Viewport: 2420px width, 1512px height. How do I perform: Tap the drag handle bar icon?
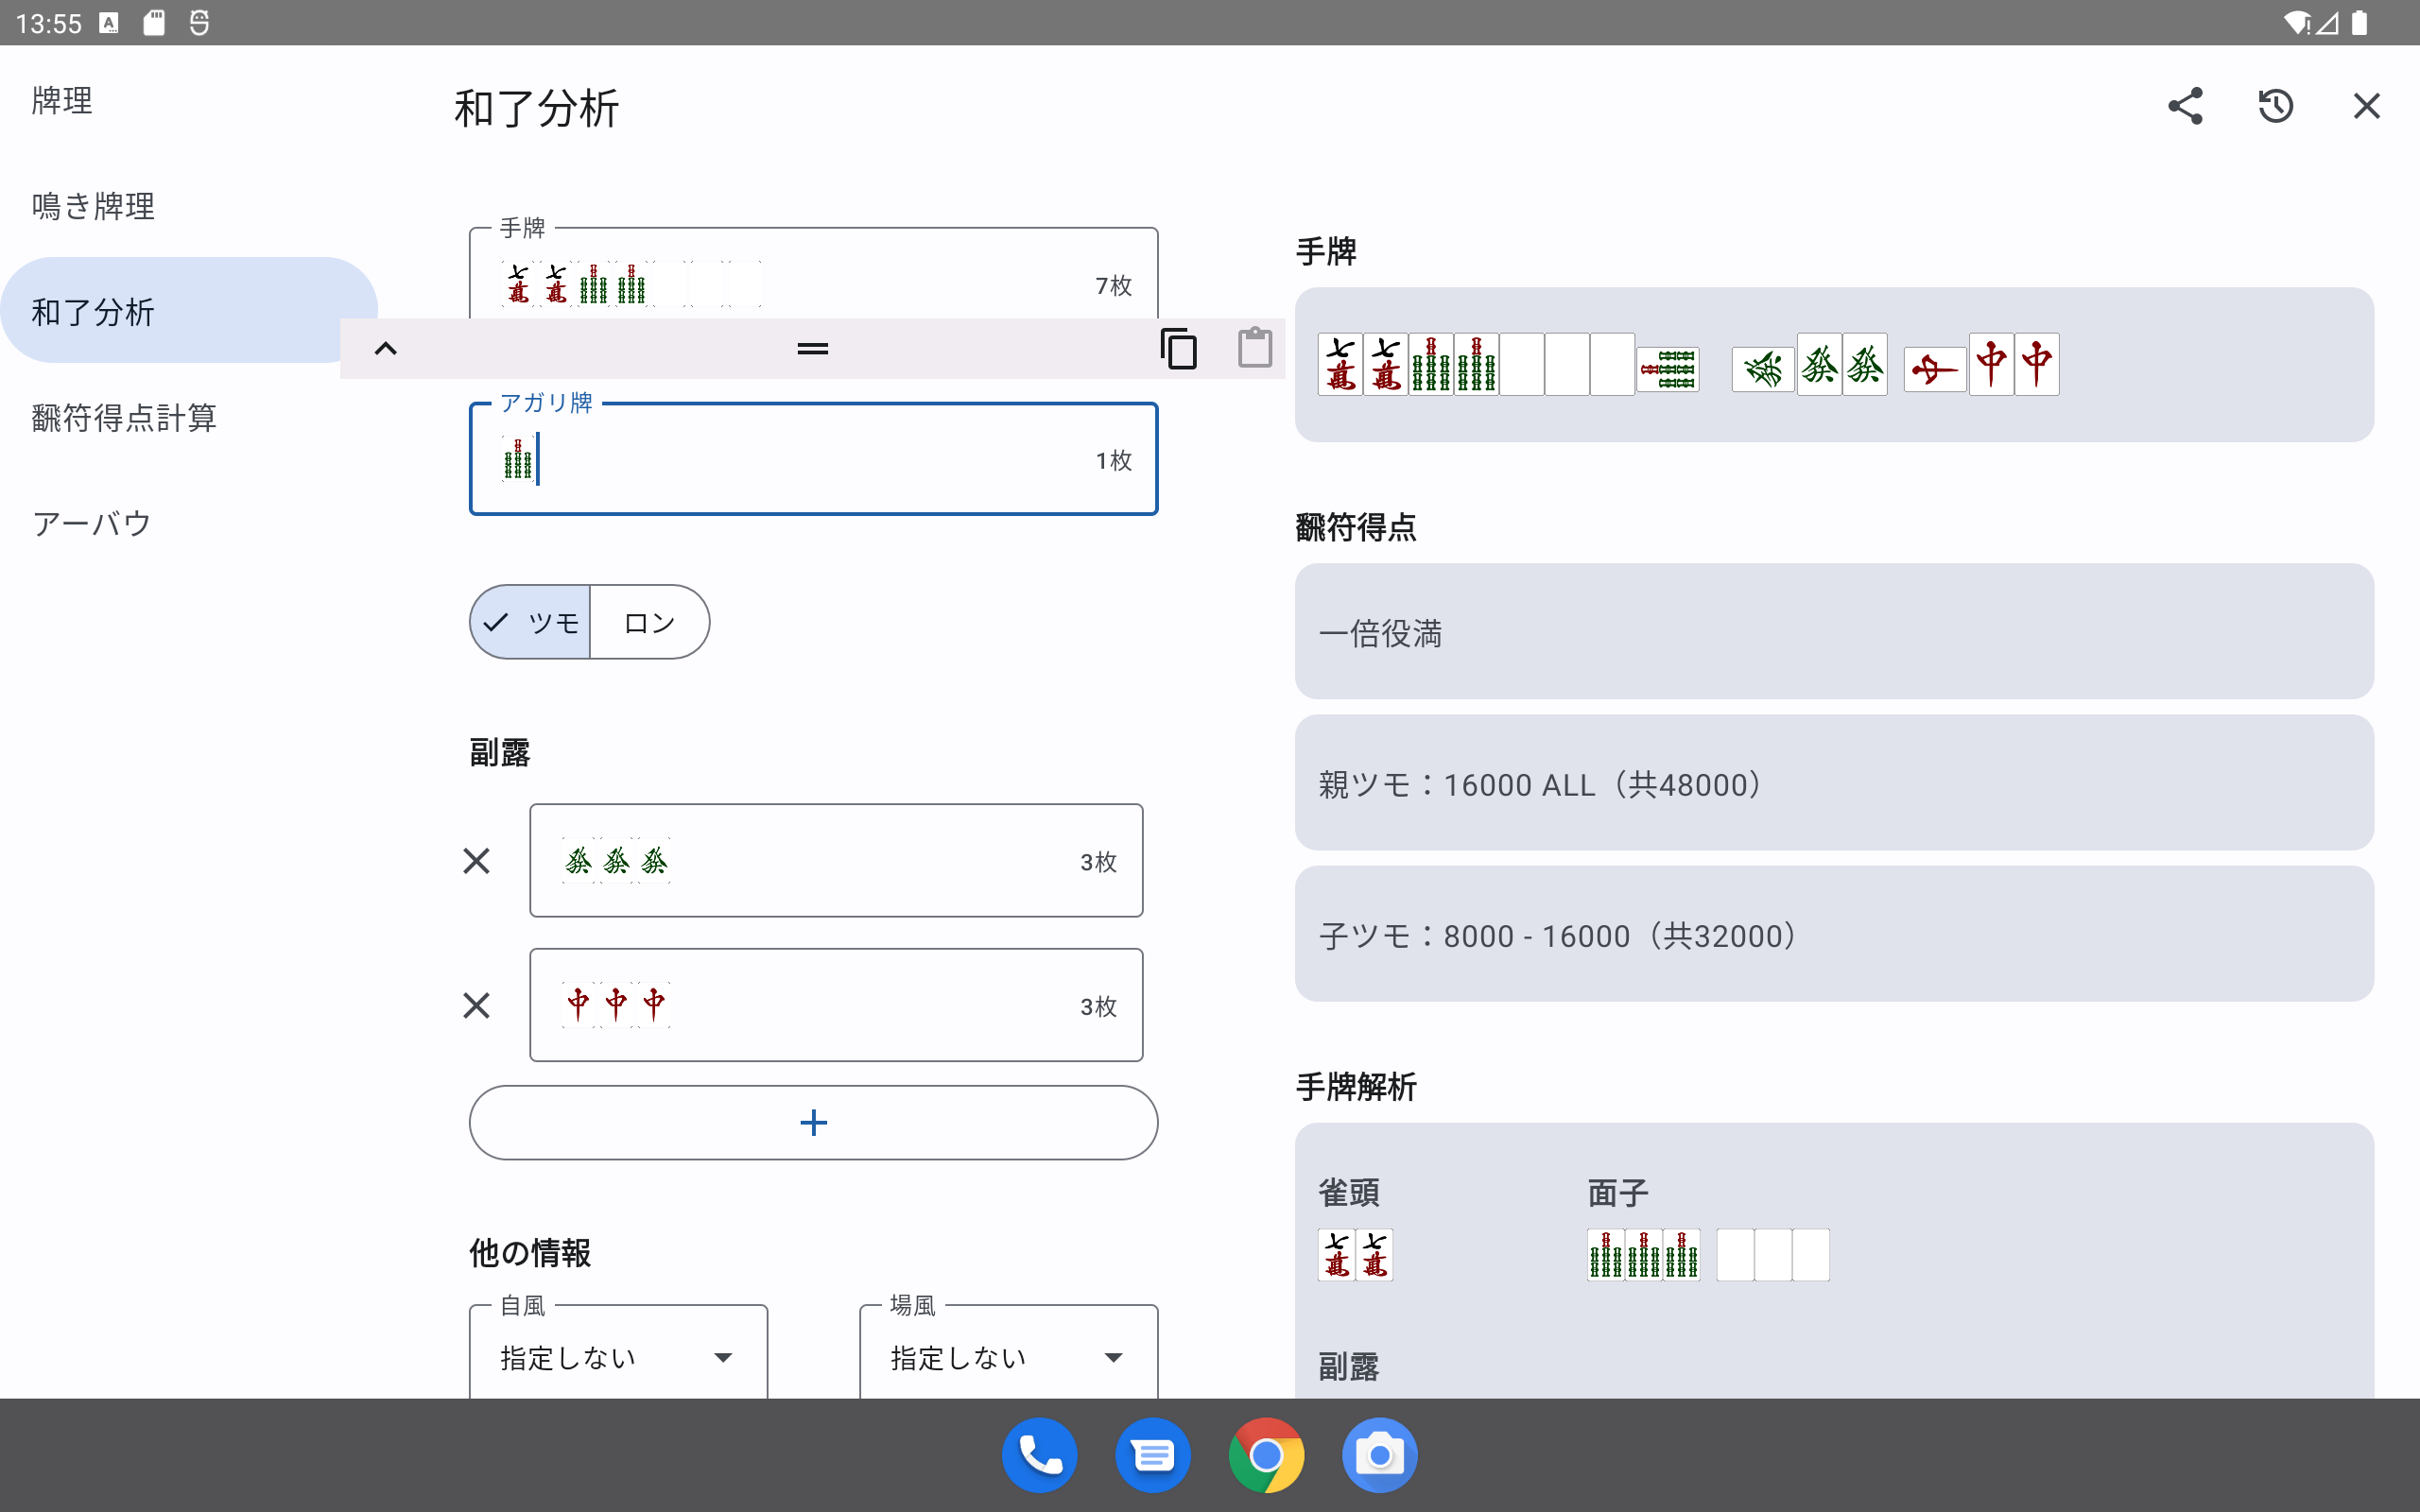(x=812, y=349)
